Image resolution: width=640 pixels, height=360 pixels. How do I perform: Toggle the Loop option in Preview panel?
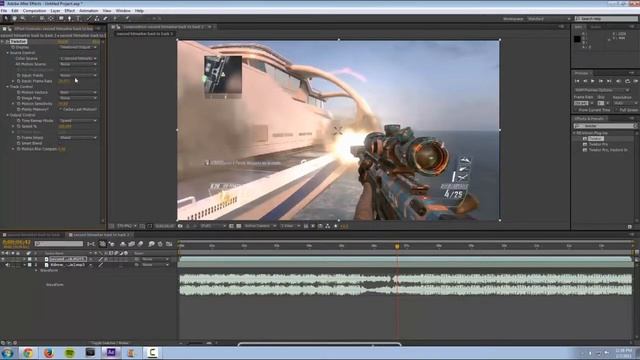pos(627,81)
